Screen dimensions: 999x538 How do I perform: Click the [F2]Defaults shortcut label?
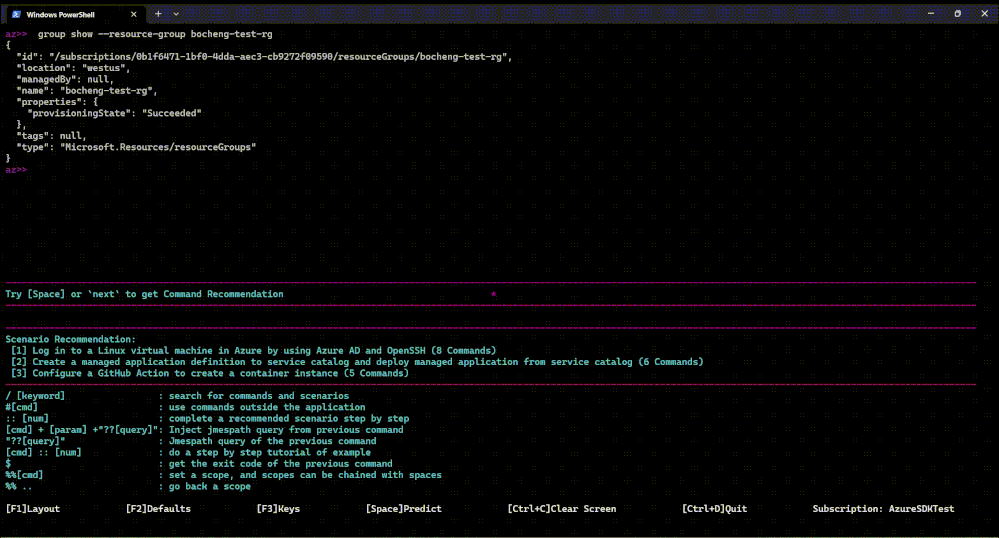pos(158,509)
